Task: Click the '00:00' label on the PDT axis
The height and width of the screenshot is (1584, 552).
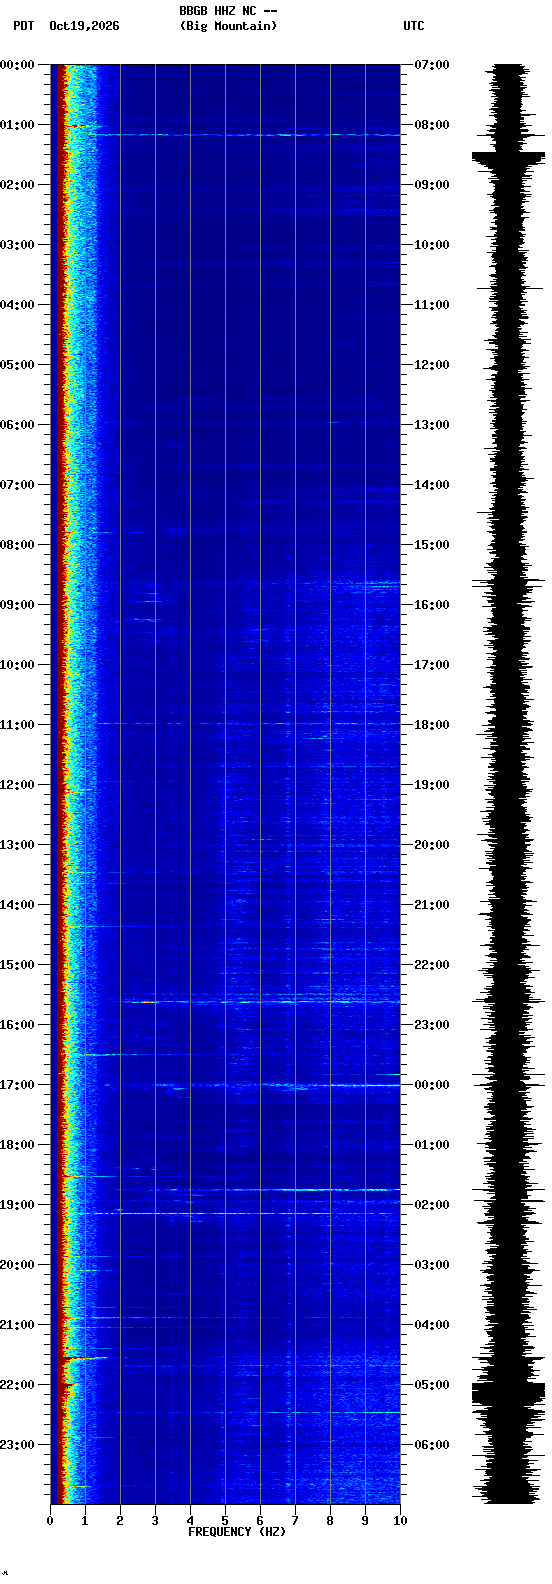Action: [x=17, y=65]
